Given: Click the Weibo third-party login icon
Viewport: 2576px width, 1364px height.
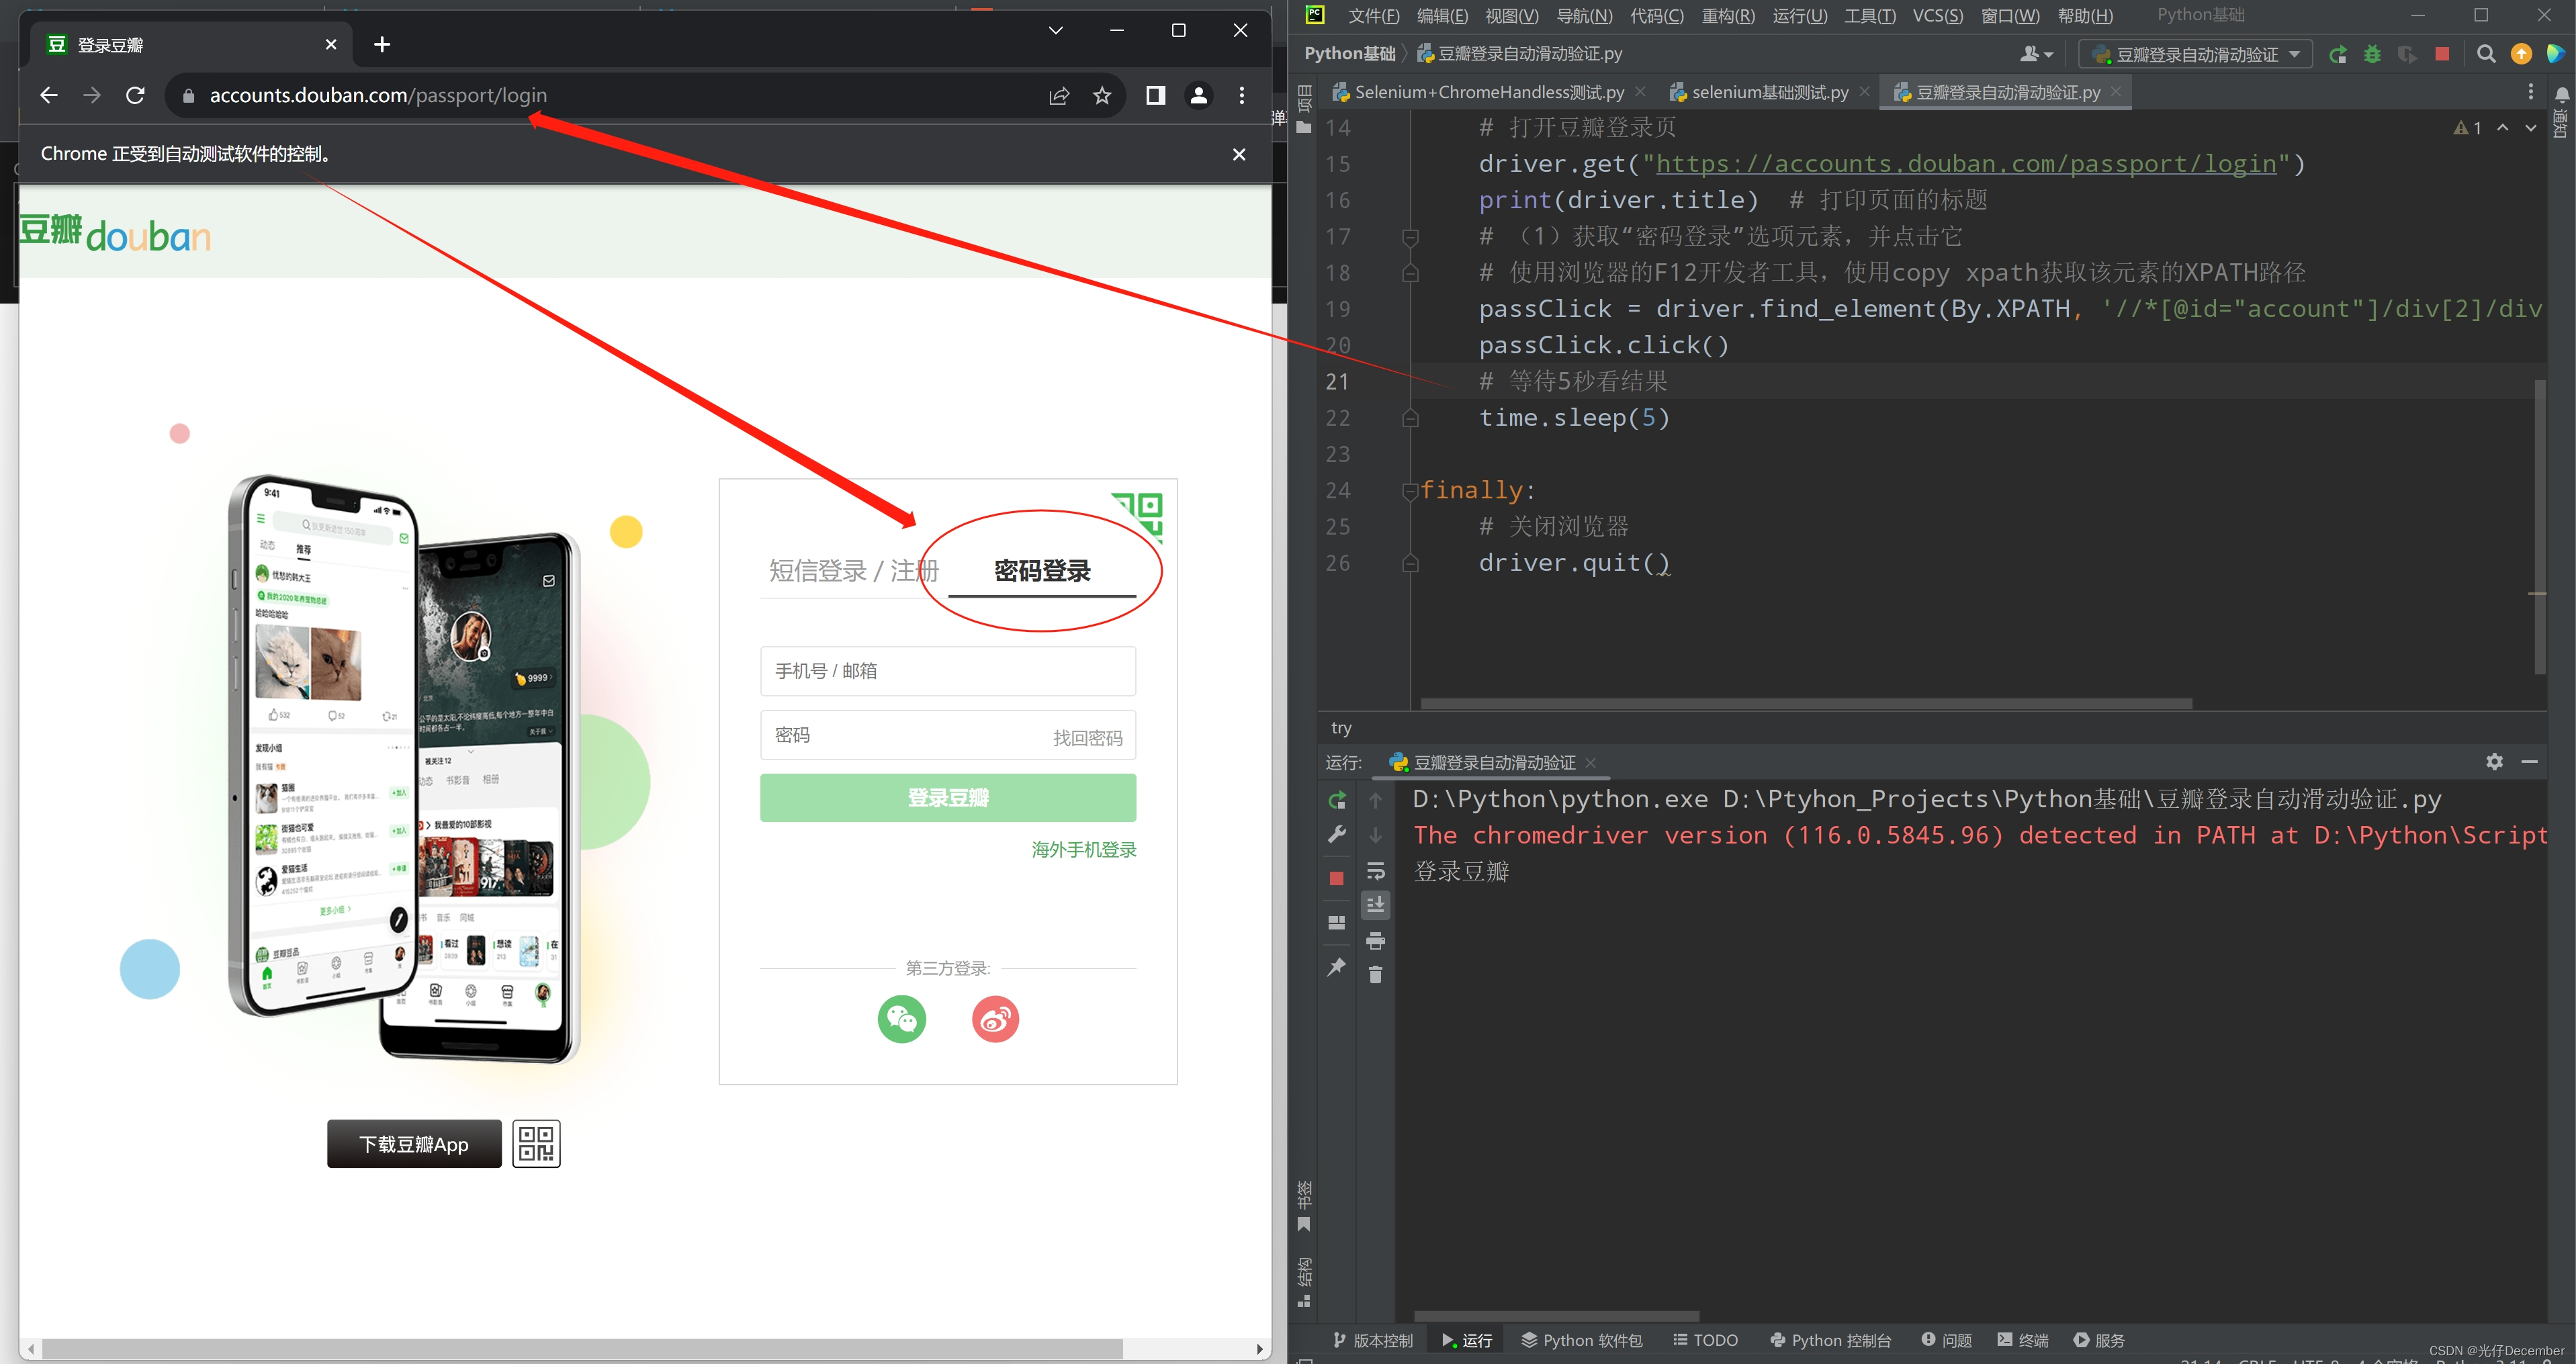Looking at the screenshot, I should click(995, 1019).
